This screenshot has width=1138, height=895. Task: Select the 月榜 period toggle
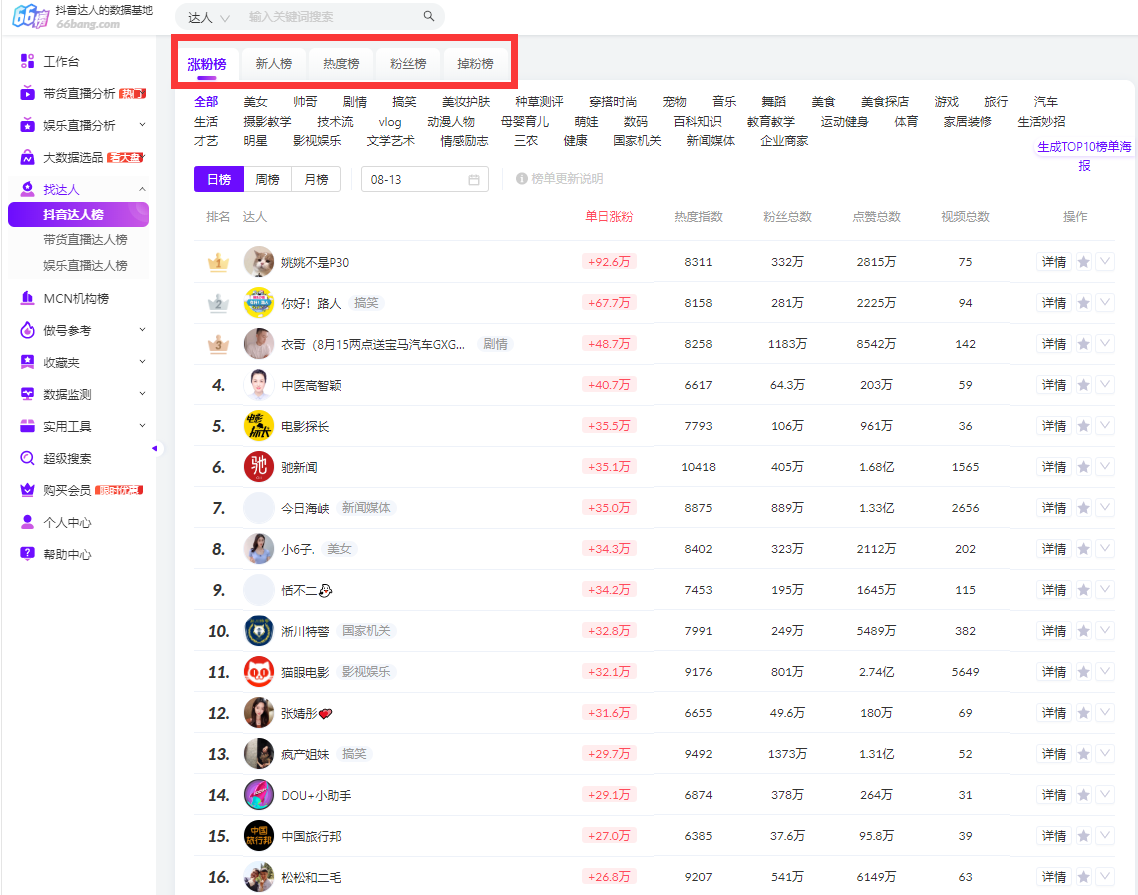pyautogui.click(x=316, y=179)
